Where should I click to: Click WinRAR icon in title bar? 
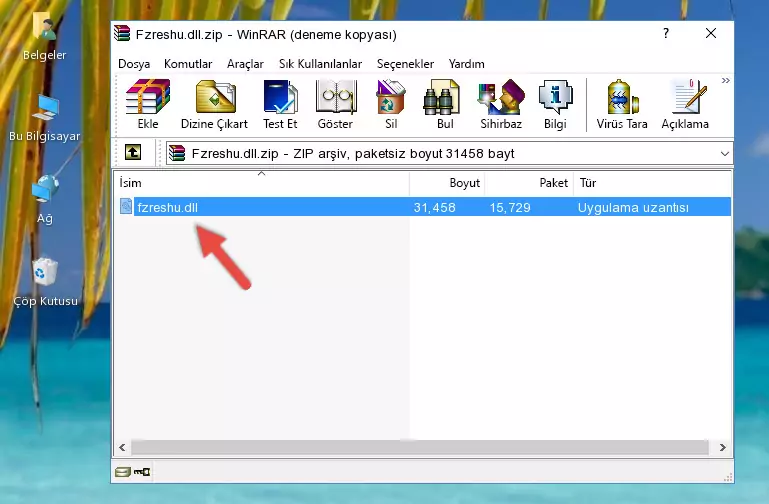click(x=122, y=34)
